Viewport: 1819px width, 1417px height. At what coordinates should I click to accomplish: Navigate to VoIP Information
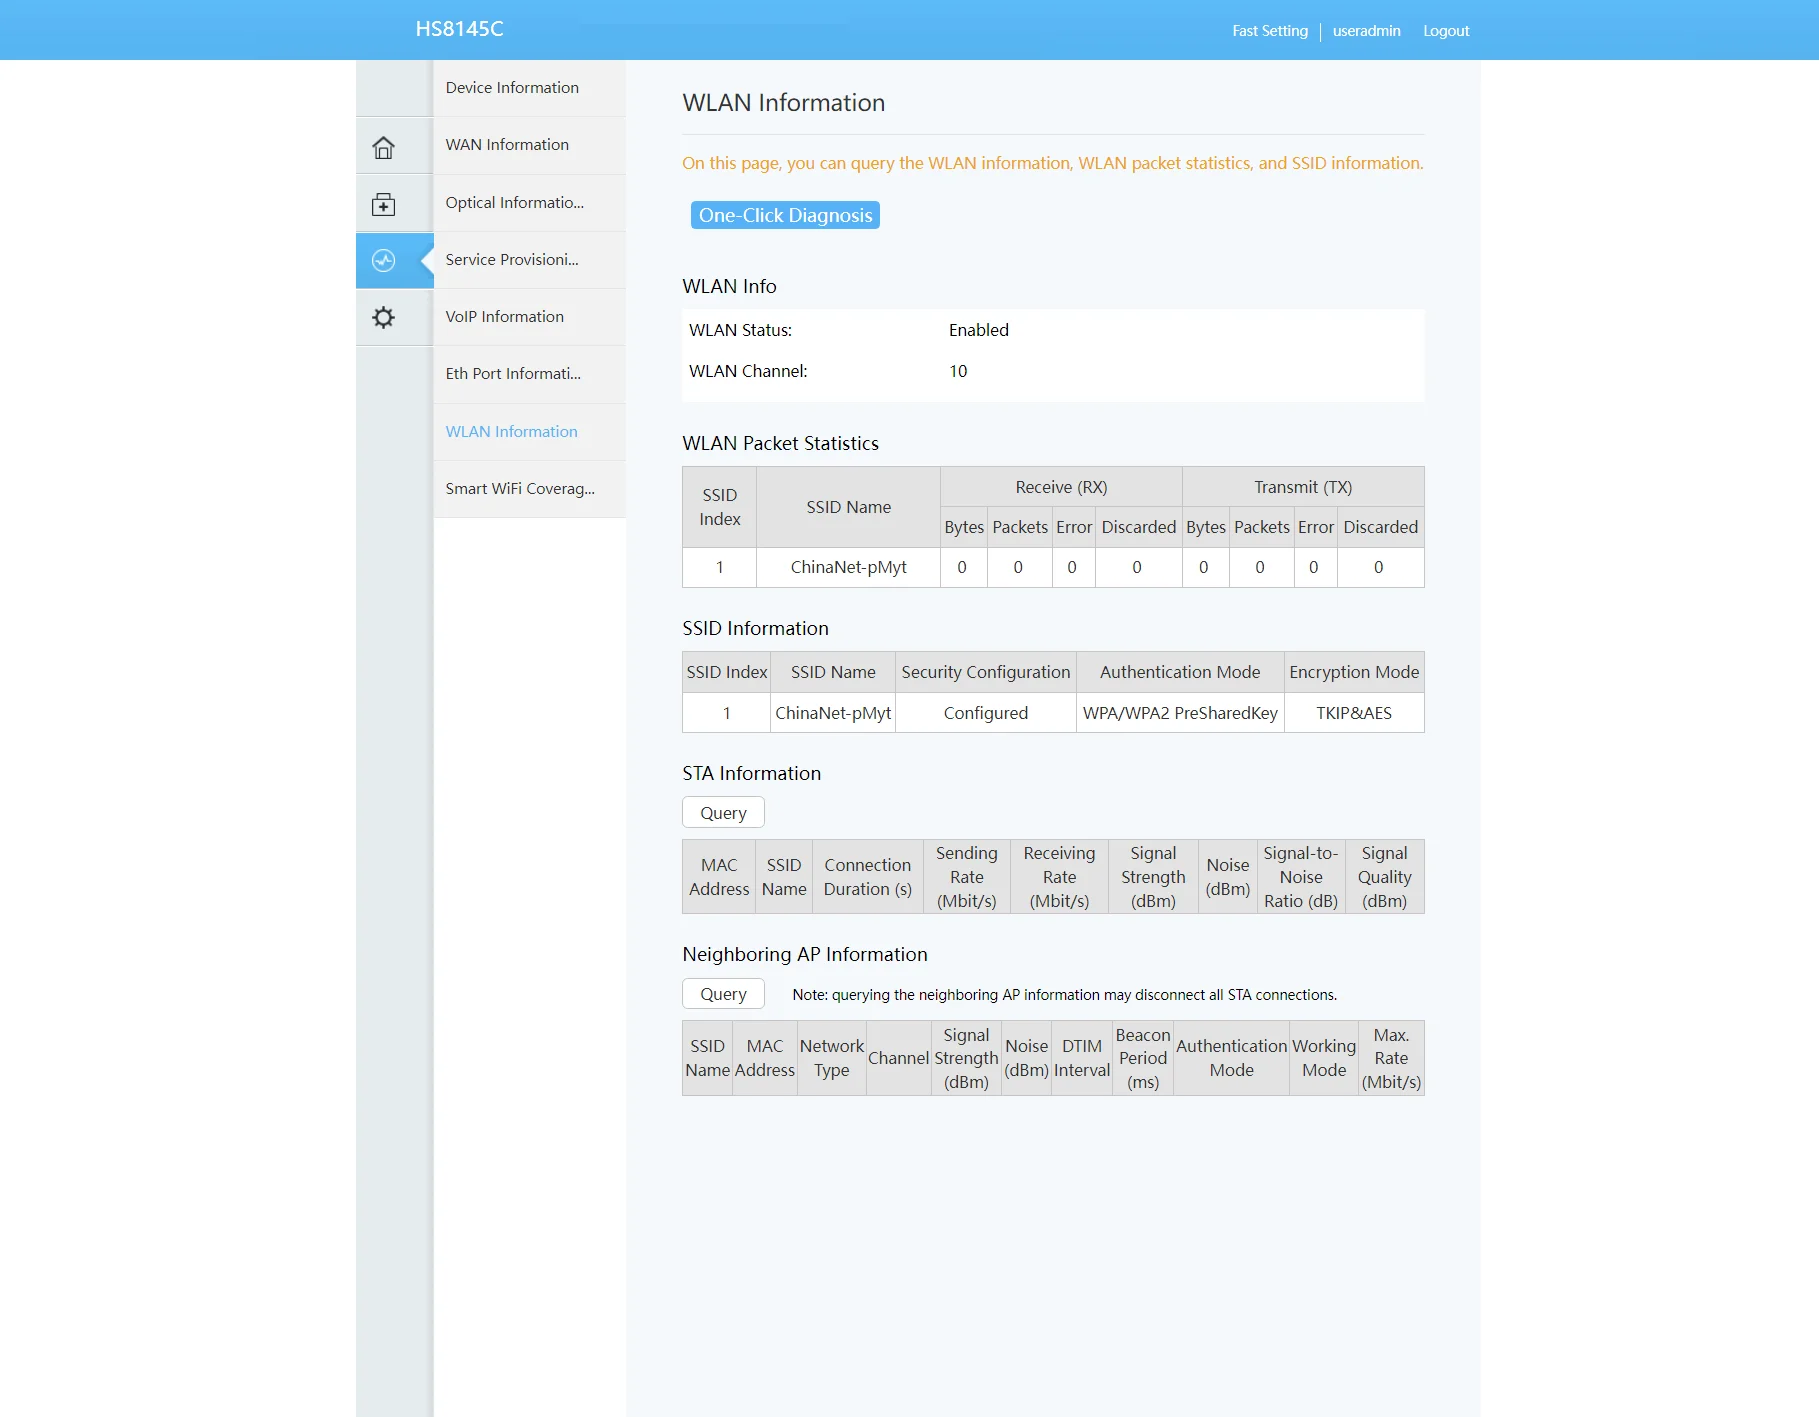click(504, 317)
